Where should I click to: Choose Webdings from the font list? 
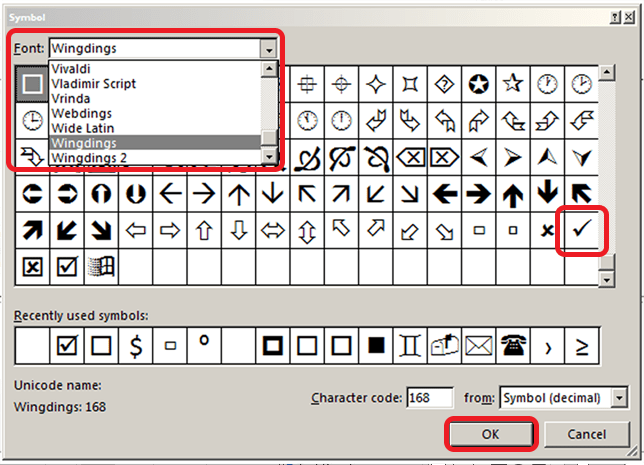coord(80,113)
